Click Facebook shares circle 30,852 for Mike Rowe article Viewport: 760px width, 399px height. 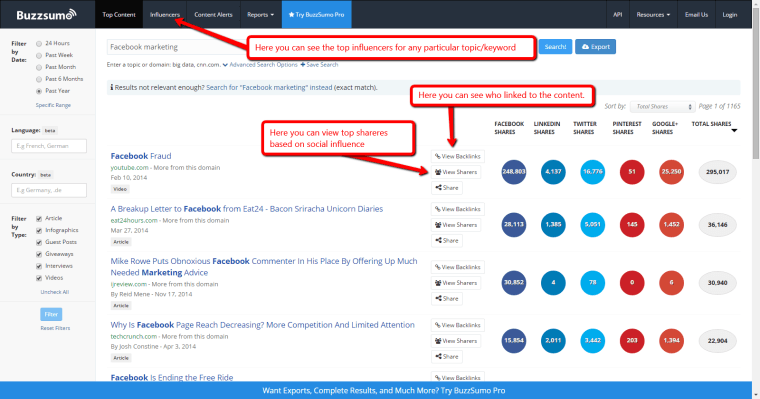(514, 283)
